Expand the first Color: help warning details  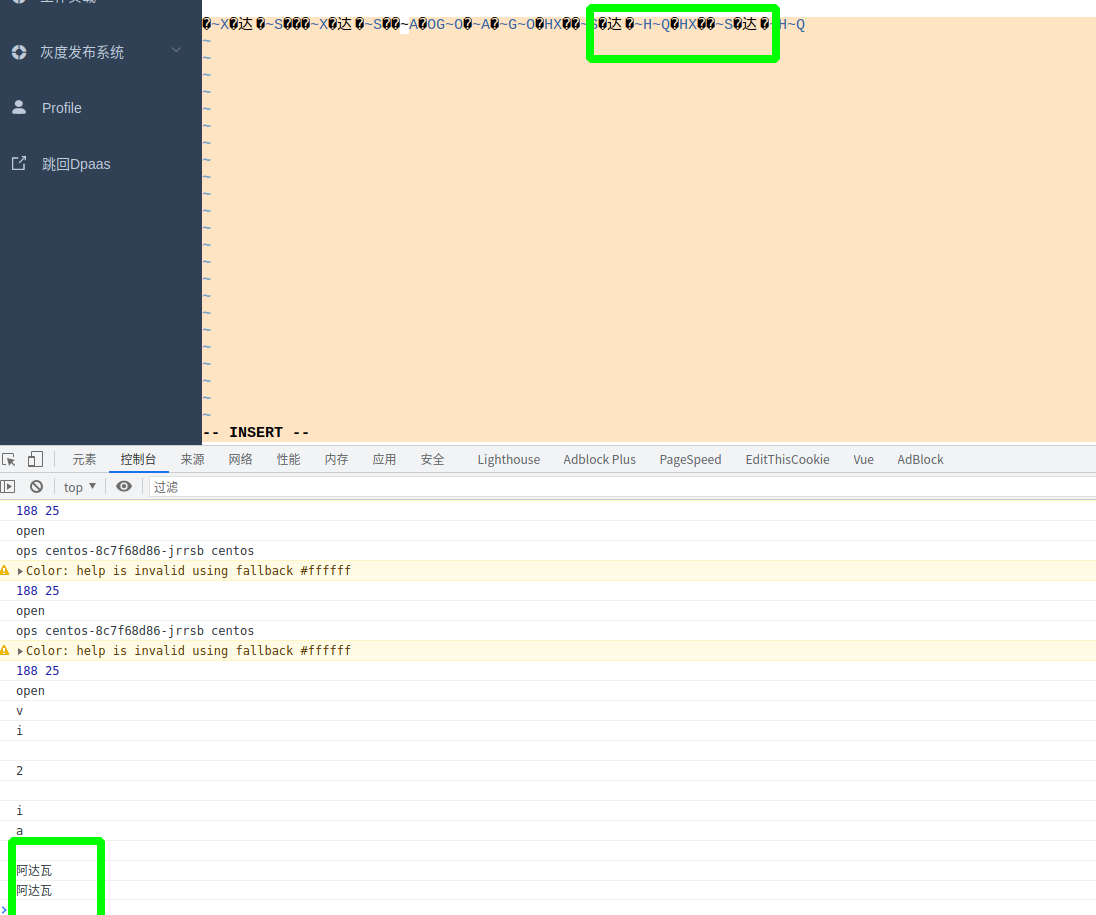click(20, 570)
